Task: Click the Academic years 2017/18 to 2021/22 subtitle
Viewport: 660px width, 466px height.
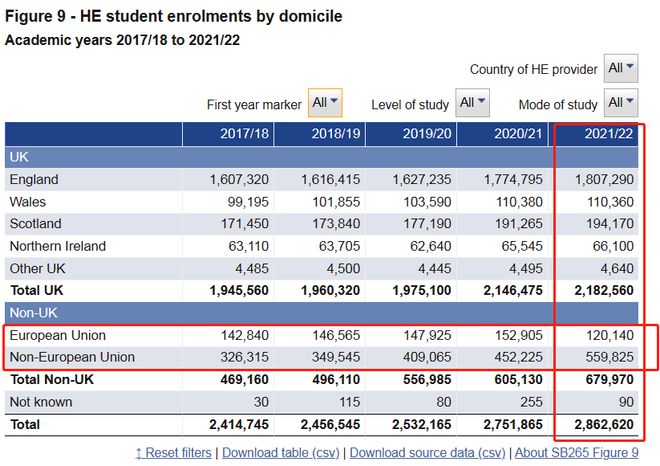Action: (122, 40)
